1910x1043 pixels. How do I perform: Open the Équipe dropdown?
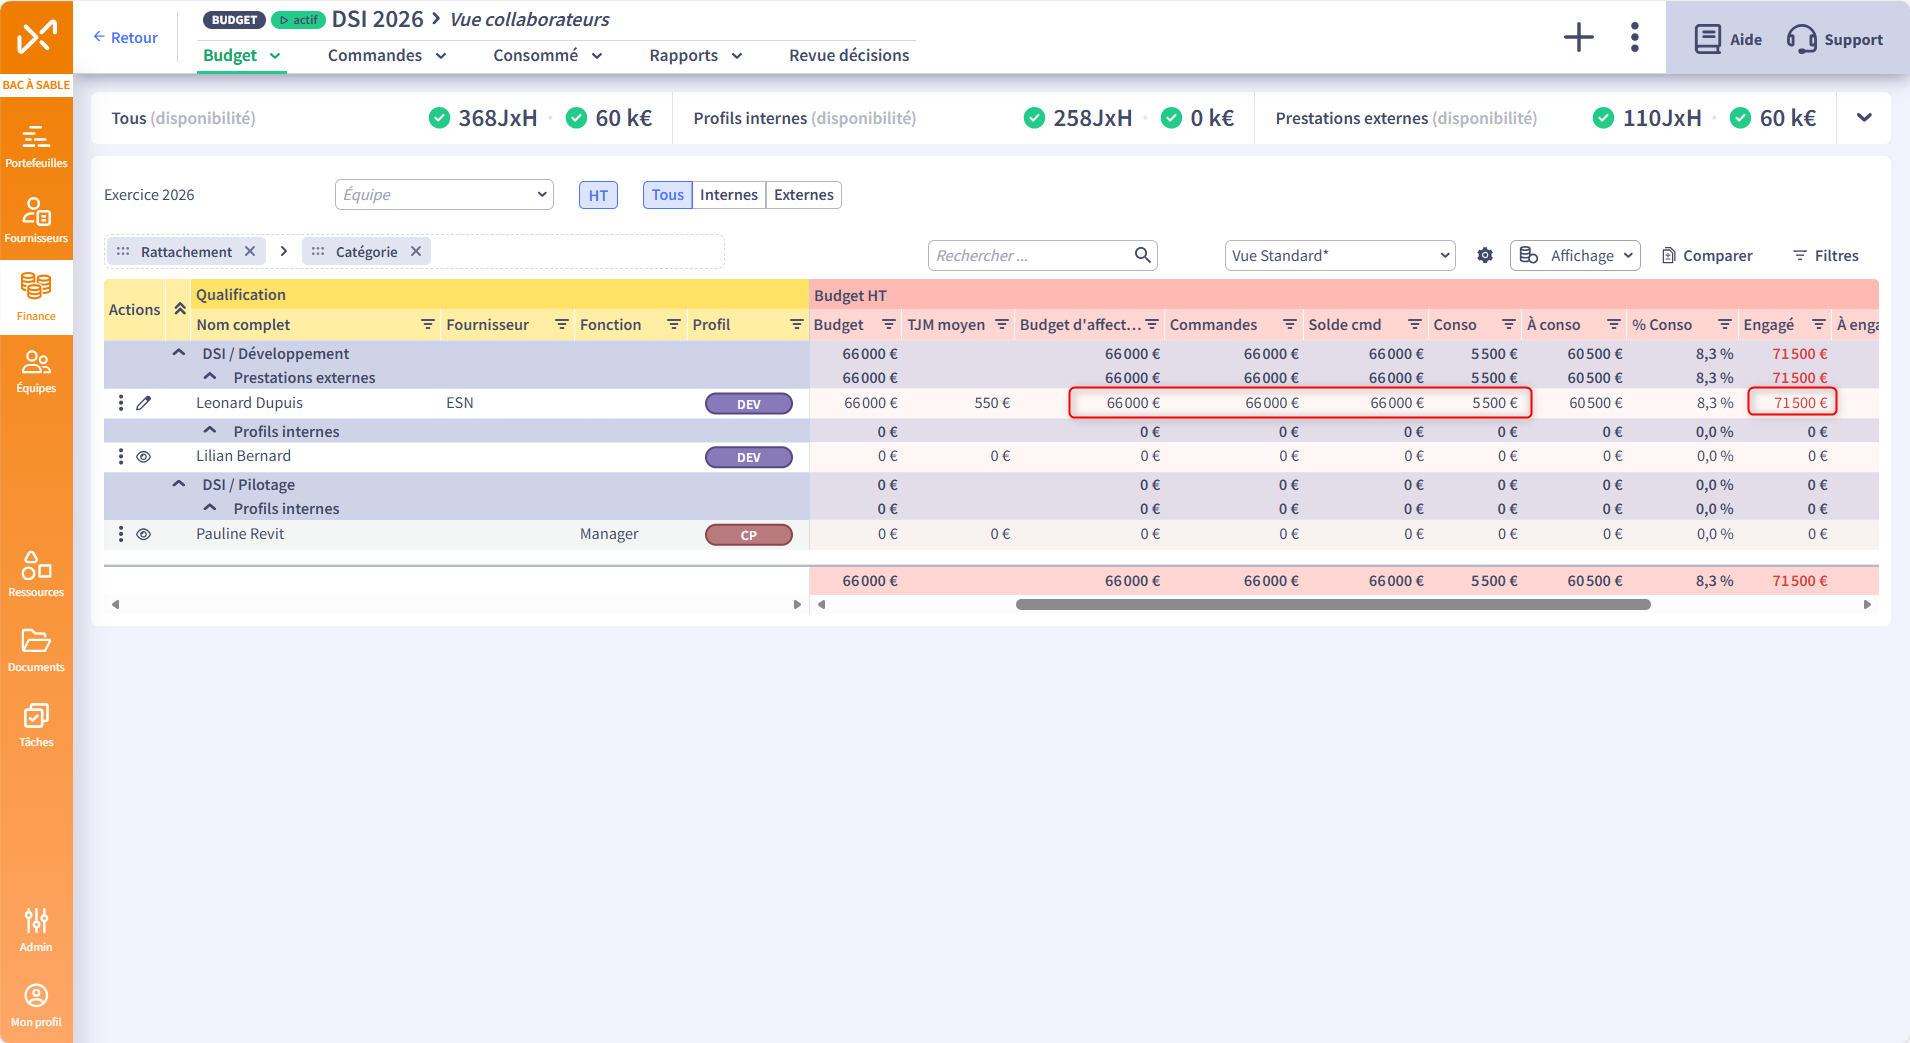coord(444,195)
